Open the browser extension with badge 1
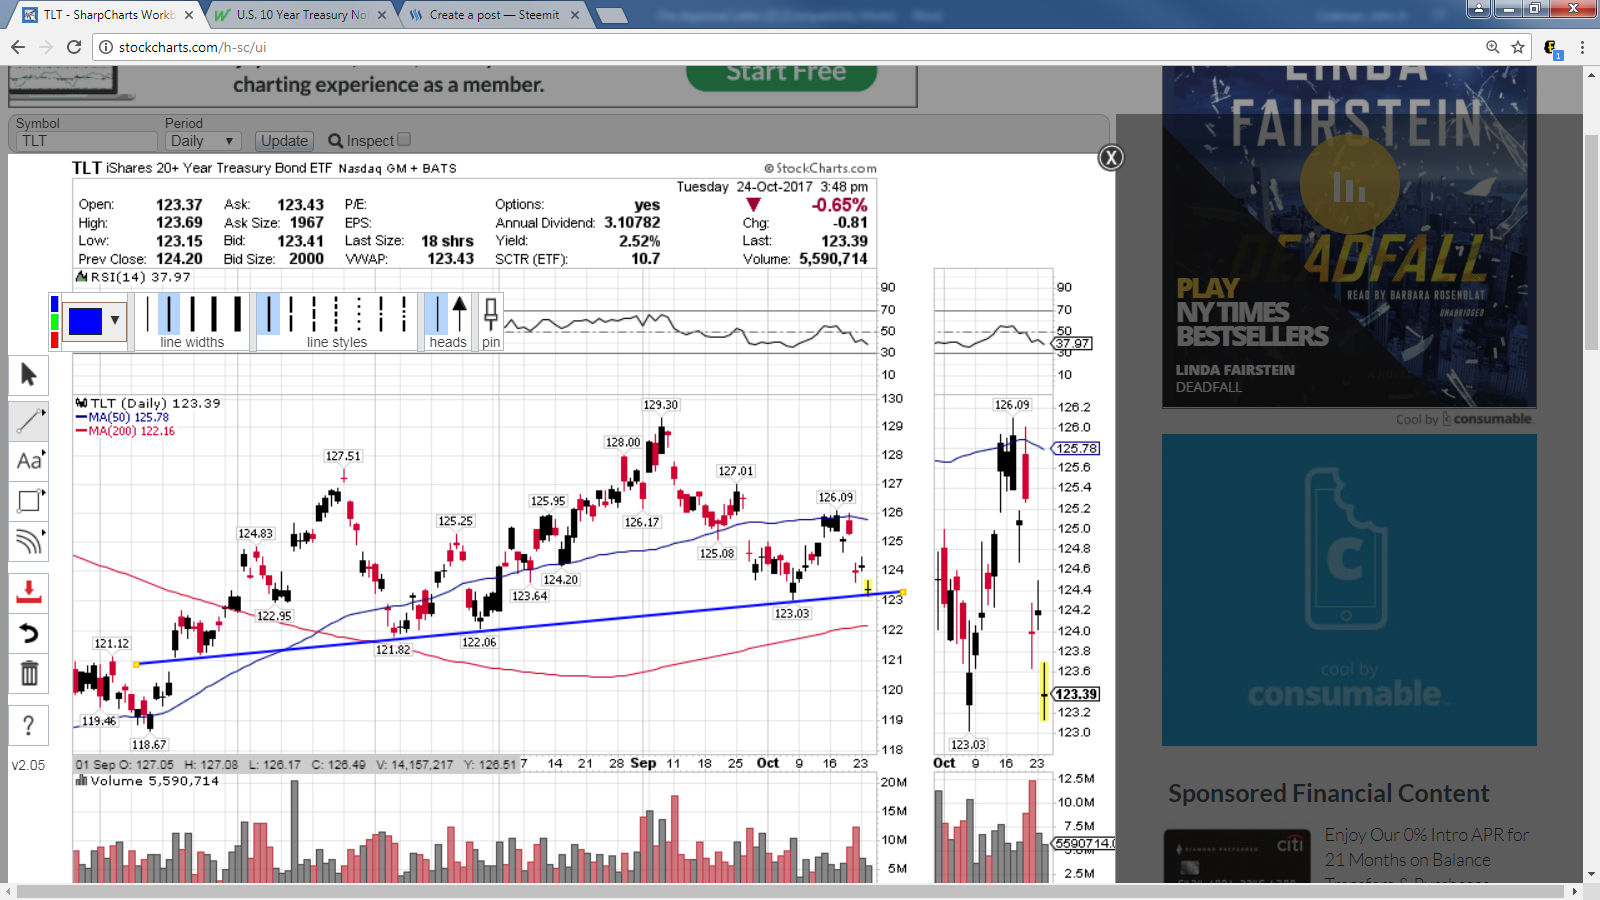 (1552, 48)
